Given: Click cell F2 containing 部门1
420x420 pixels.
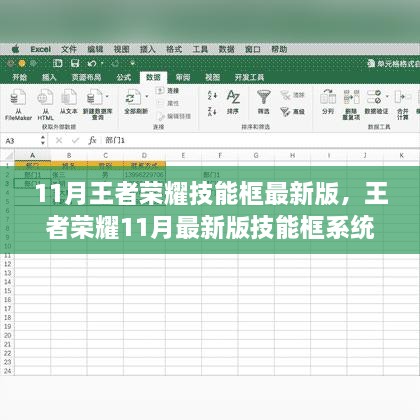Looking at the screenshot, I should pyautogui.click(x=220, y=175).
